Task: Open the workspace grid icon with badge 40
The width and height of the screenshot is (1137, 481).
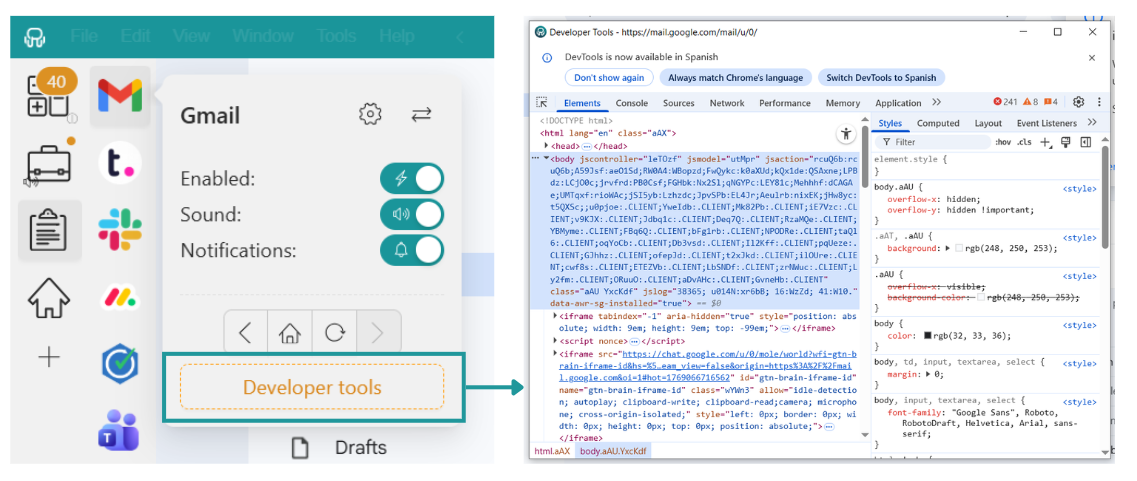Action: (49, 95)
